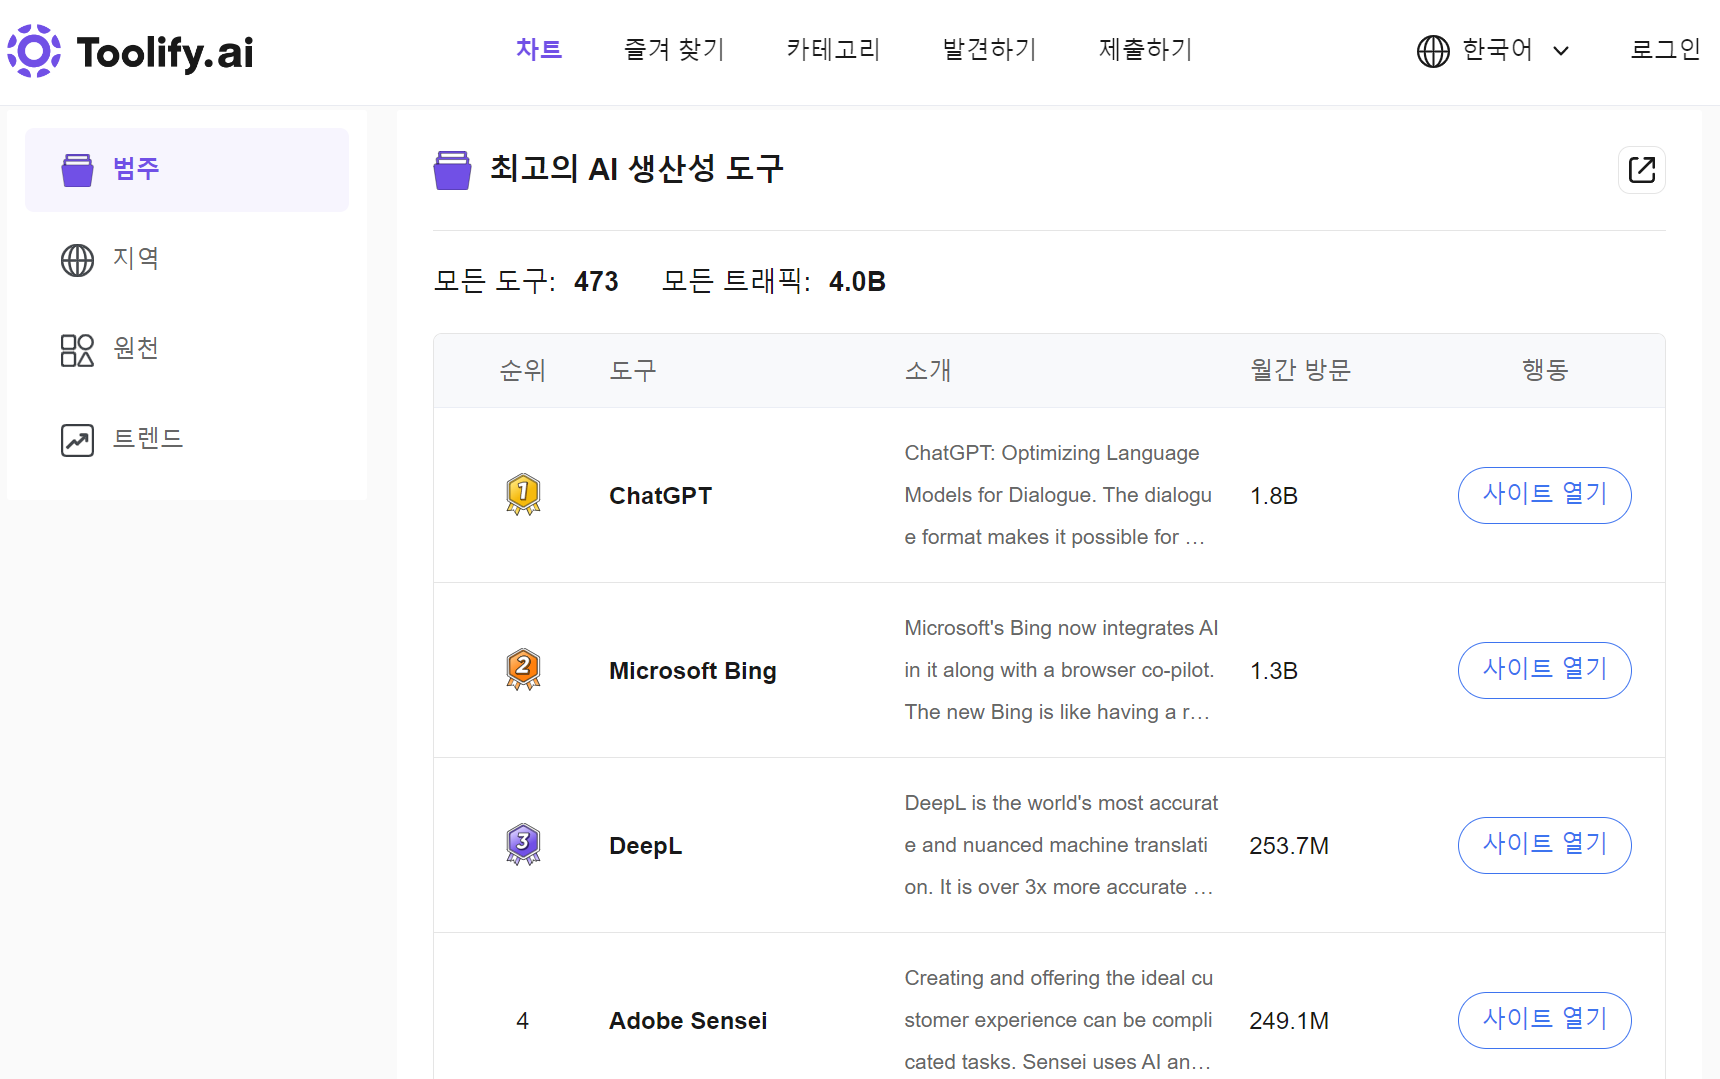Click the 월간 방문 column header
The height and width of the screenshot is (1079, 1720).
click(1300, 370)
